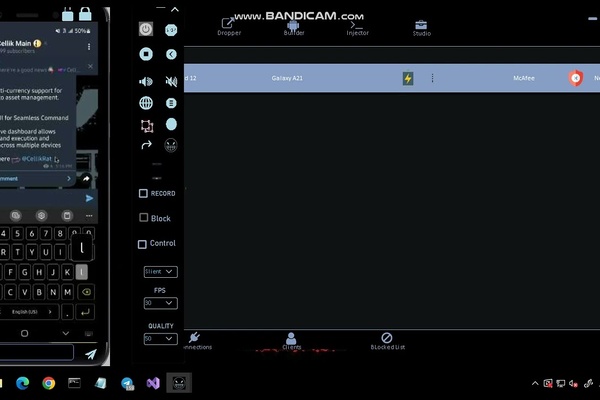Tick the Block checkbox
Image resolution: width=600 pixels, height=400 pixels.
pos(143,218)
